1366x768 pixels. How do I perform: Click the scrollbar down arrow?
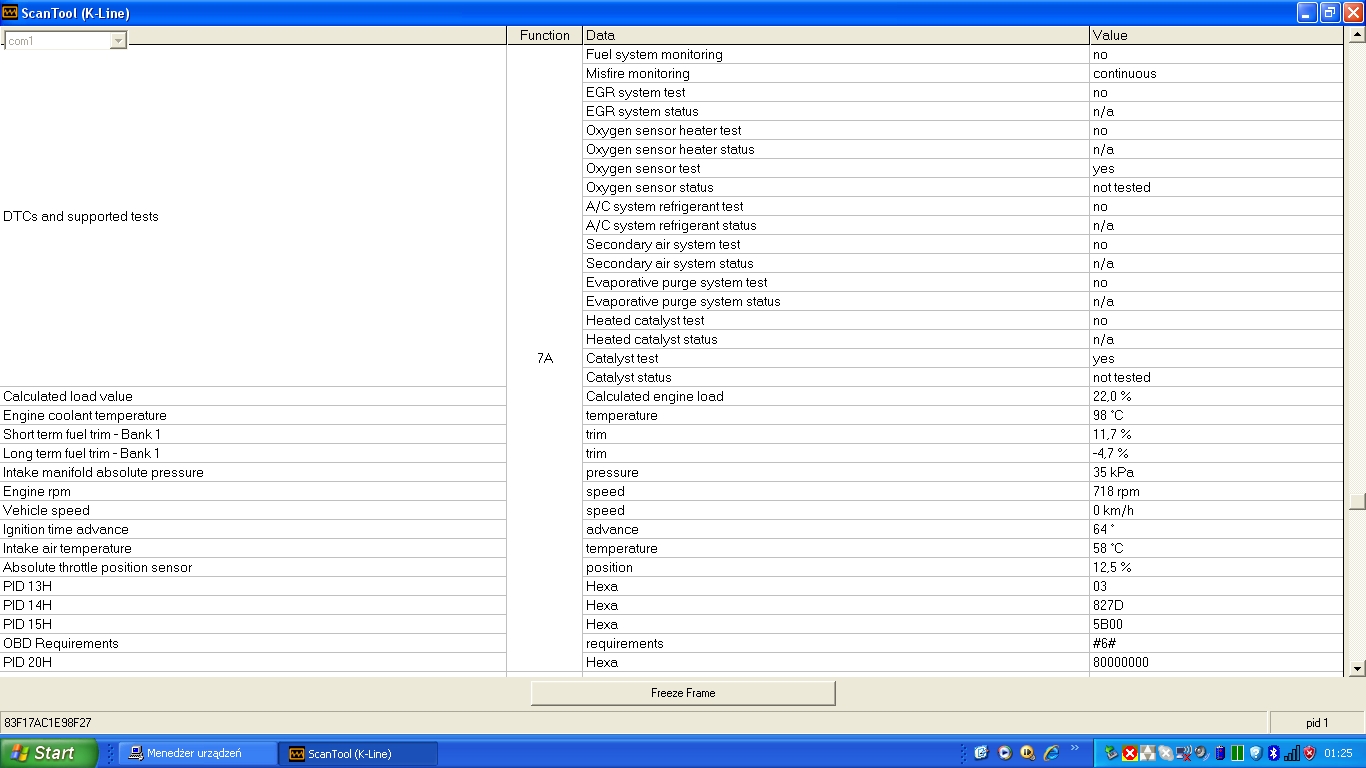point(1357,668)
